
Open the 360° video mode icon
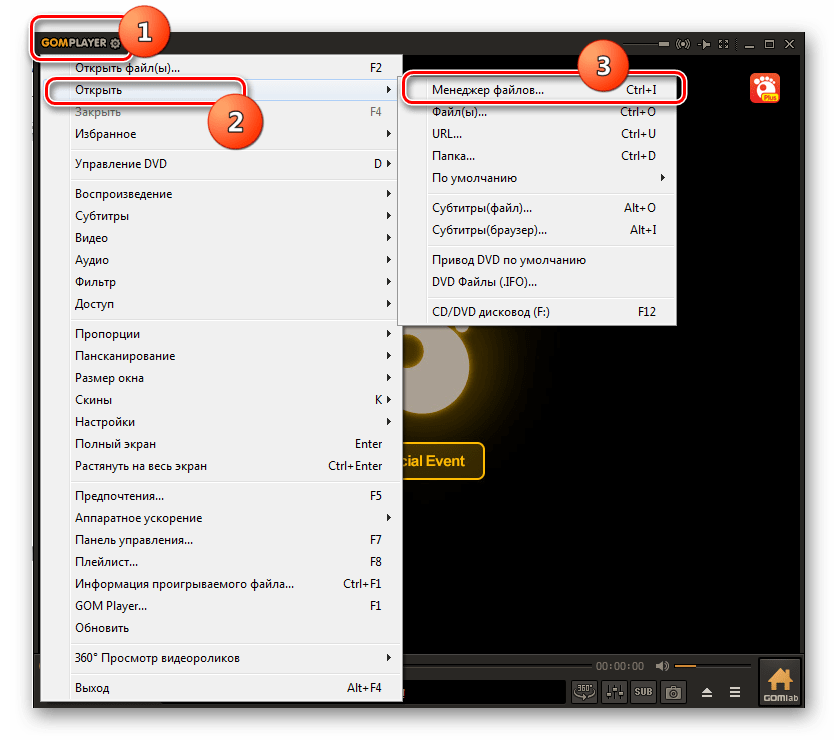tap(584, 692)
